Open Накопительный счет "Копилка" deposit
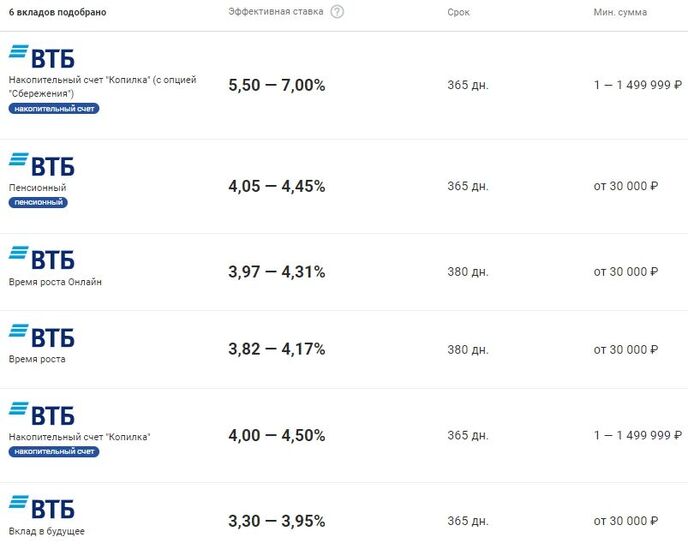 pos(79,437)
